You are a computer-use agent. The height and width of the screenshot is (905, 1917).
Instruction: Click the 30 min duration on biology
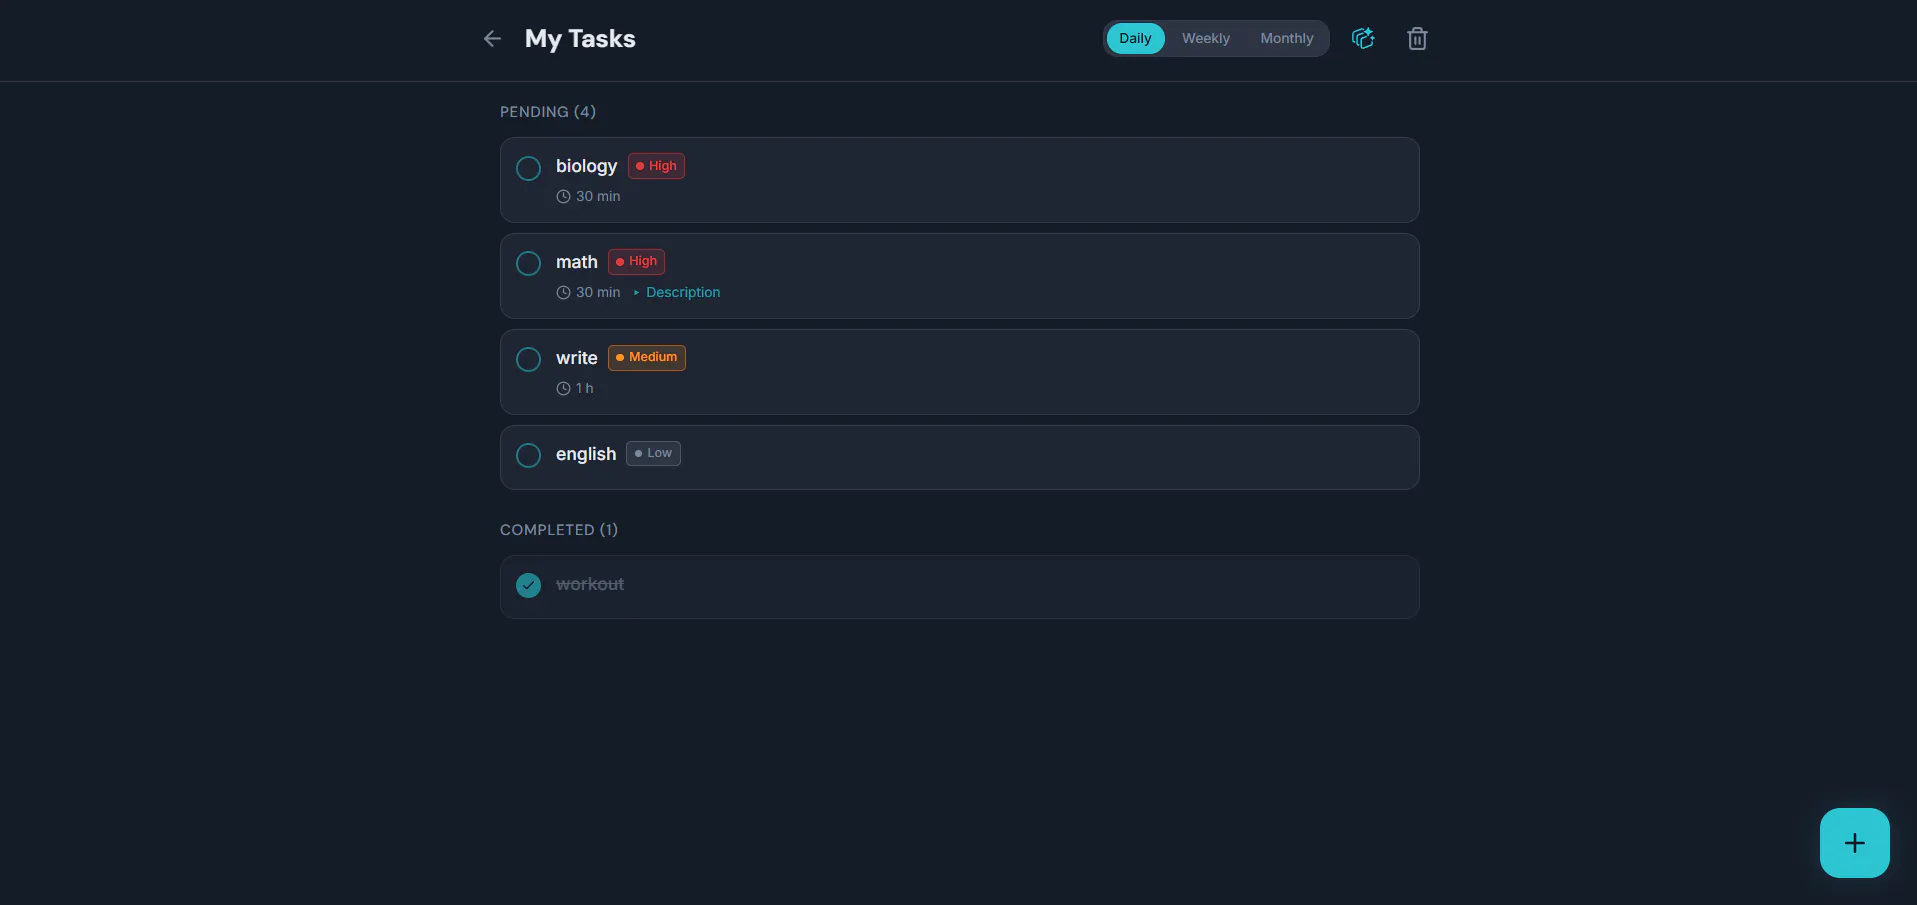coord(589,197)
